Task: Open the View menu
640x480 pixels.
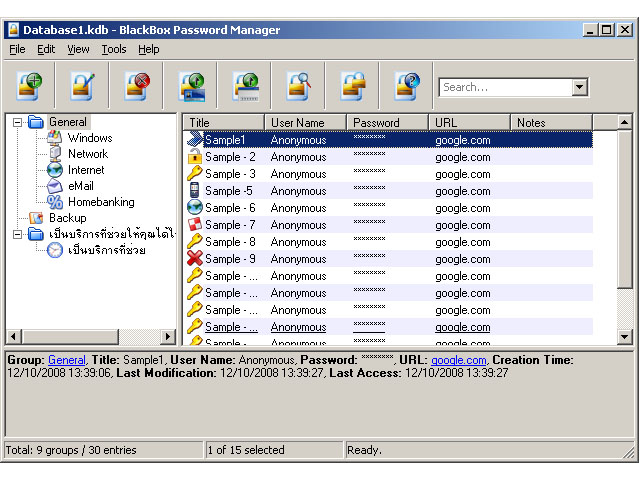Action: [x=78, y=49]
